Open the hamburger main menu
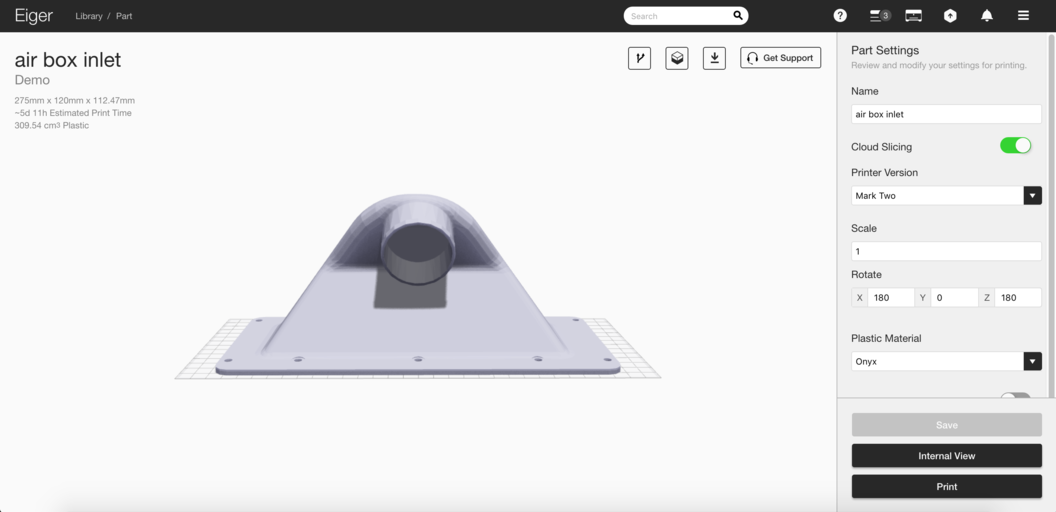 [x=1023, y=16]
